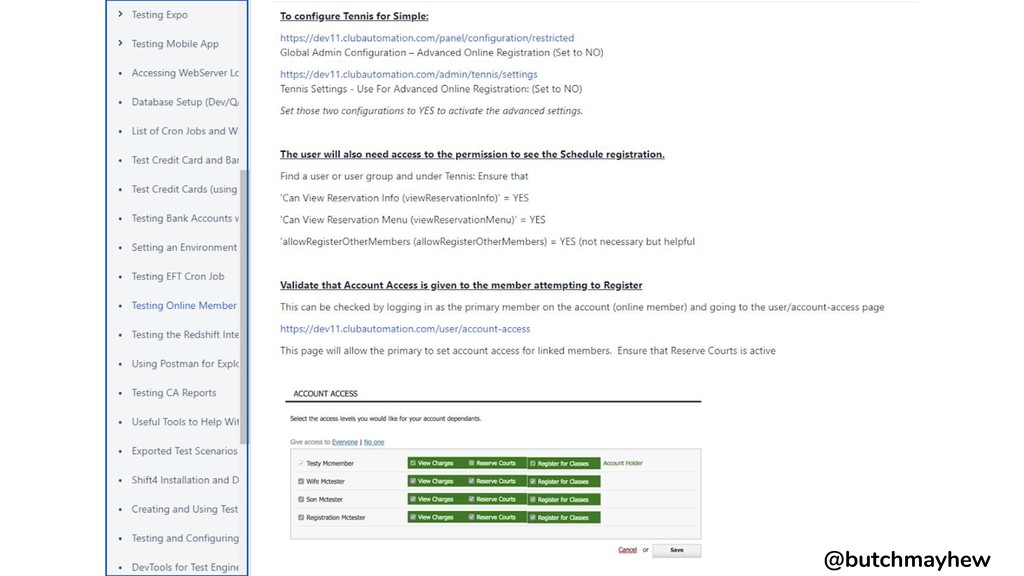Toggle the Son Mctester row checkbox

301,500
